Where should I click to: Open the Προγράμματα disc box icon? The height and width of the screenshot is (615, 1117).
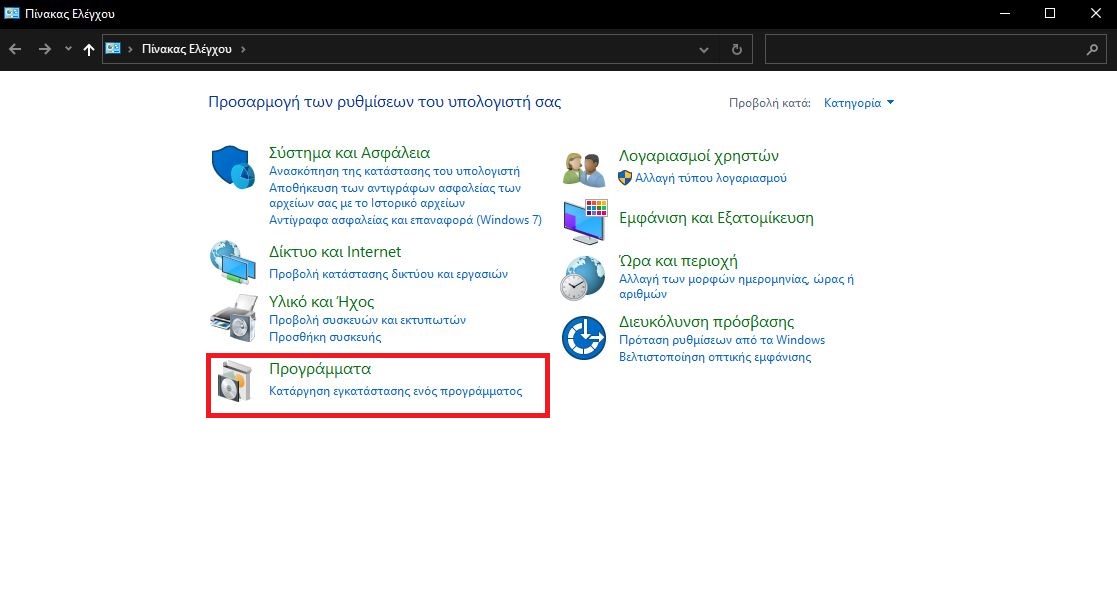(x=234, y=381)
